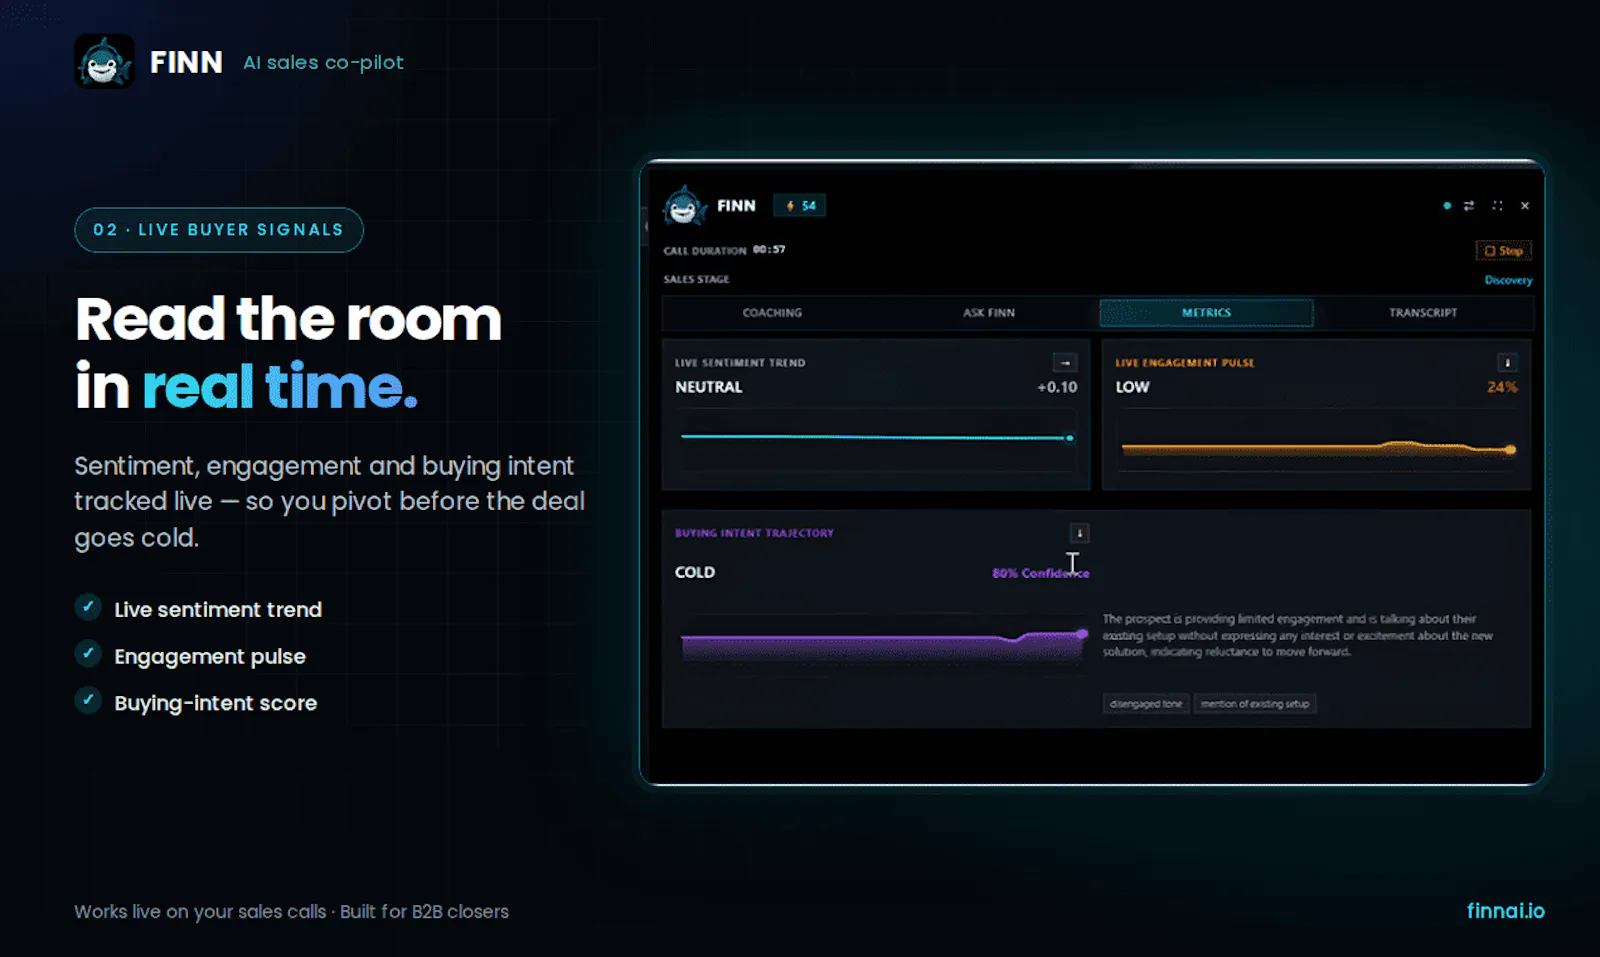
Task: Click info icon on Live Engagement Pulse card
Action: (1507, 363)
